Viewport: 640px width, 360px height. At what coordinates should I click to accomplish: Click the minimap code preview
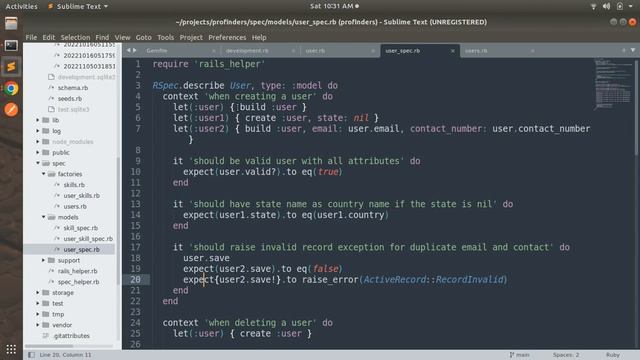[612, 84]
